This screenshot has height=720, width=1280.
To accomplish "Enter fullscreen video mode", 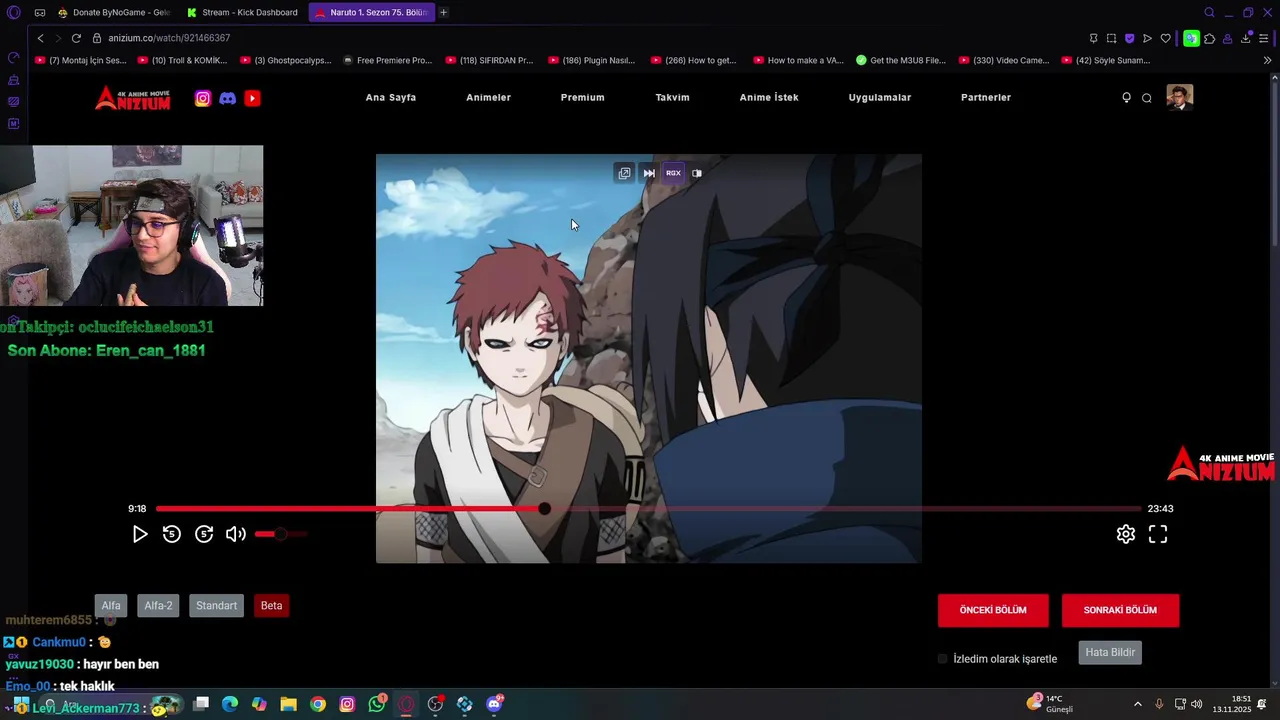I will pyautogui.click(x=1158, y=534).
